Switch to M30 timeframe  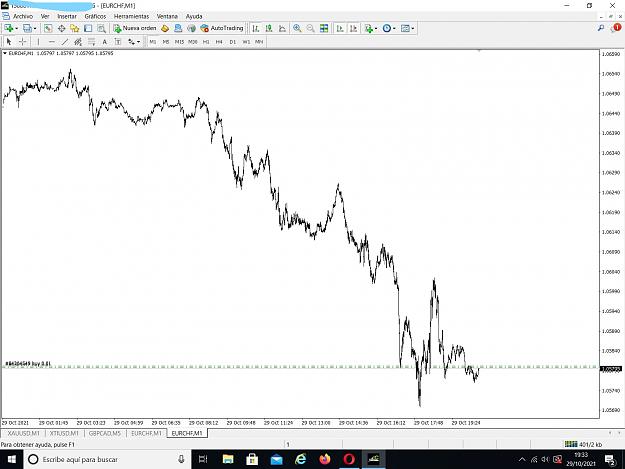tap(193, 41)
